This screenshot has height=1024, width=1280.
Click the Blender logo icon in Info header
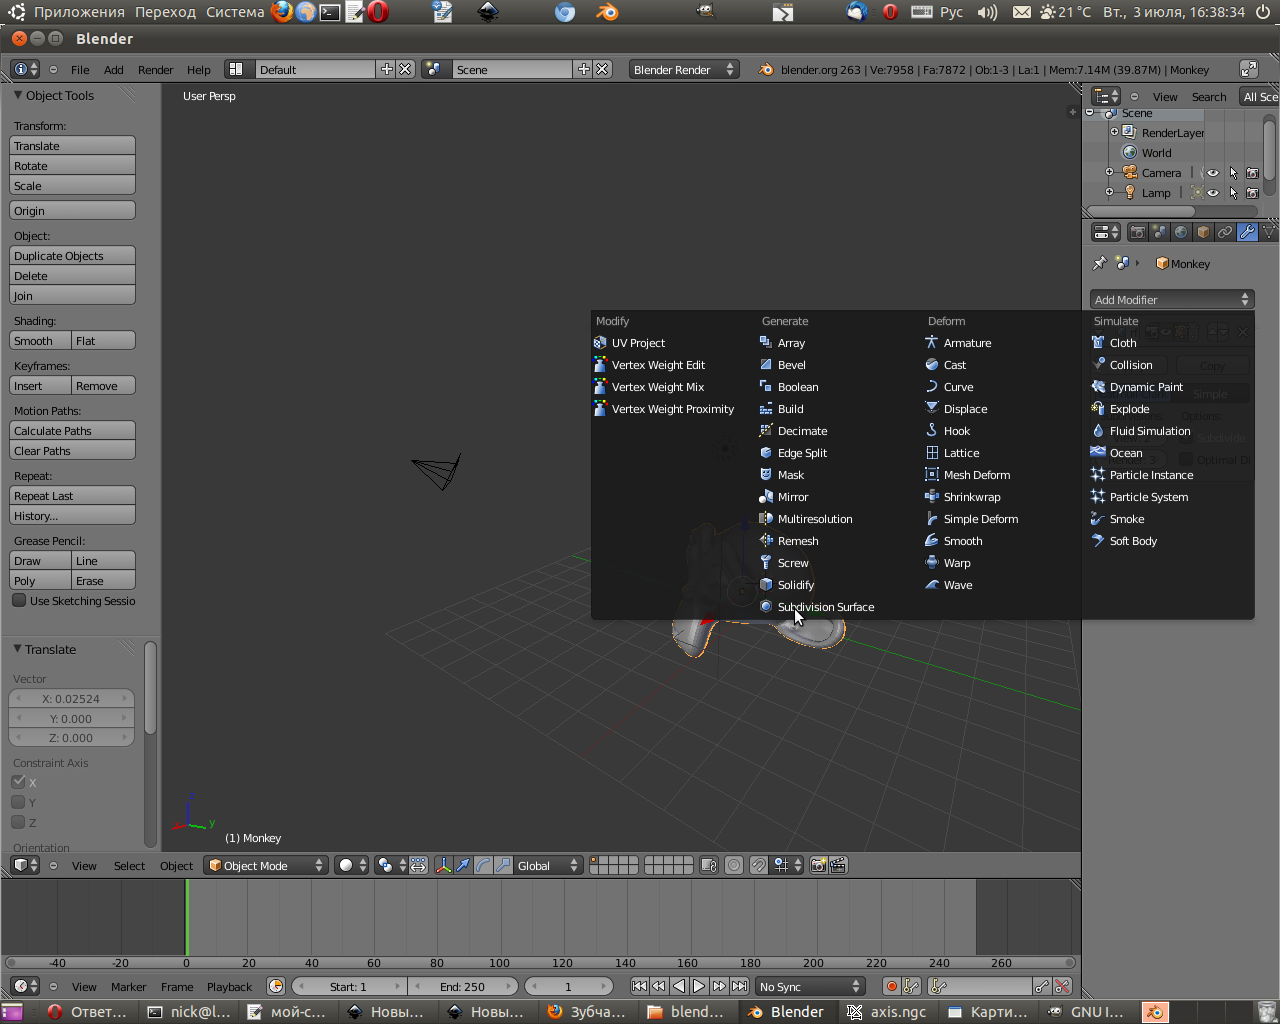(766, 69)
